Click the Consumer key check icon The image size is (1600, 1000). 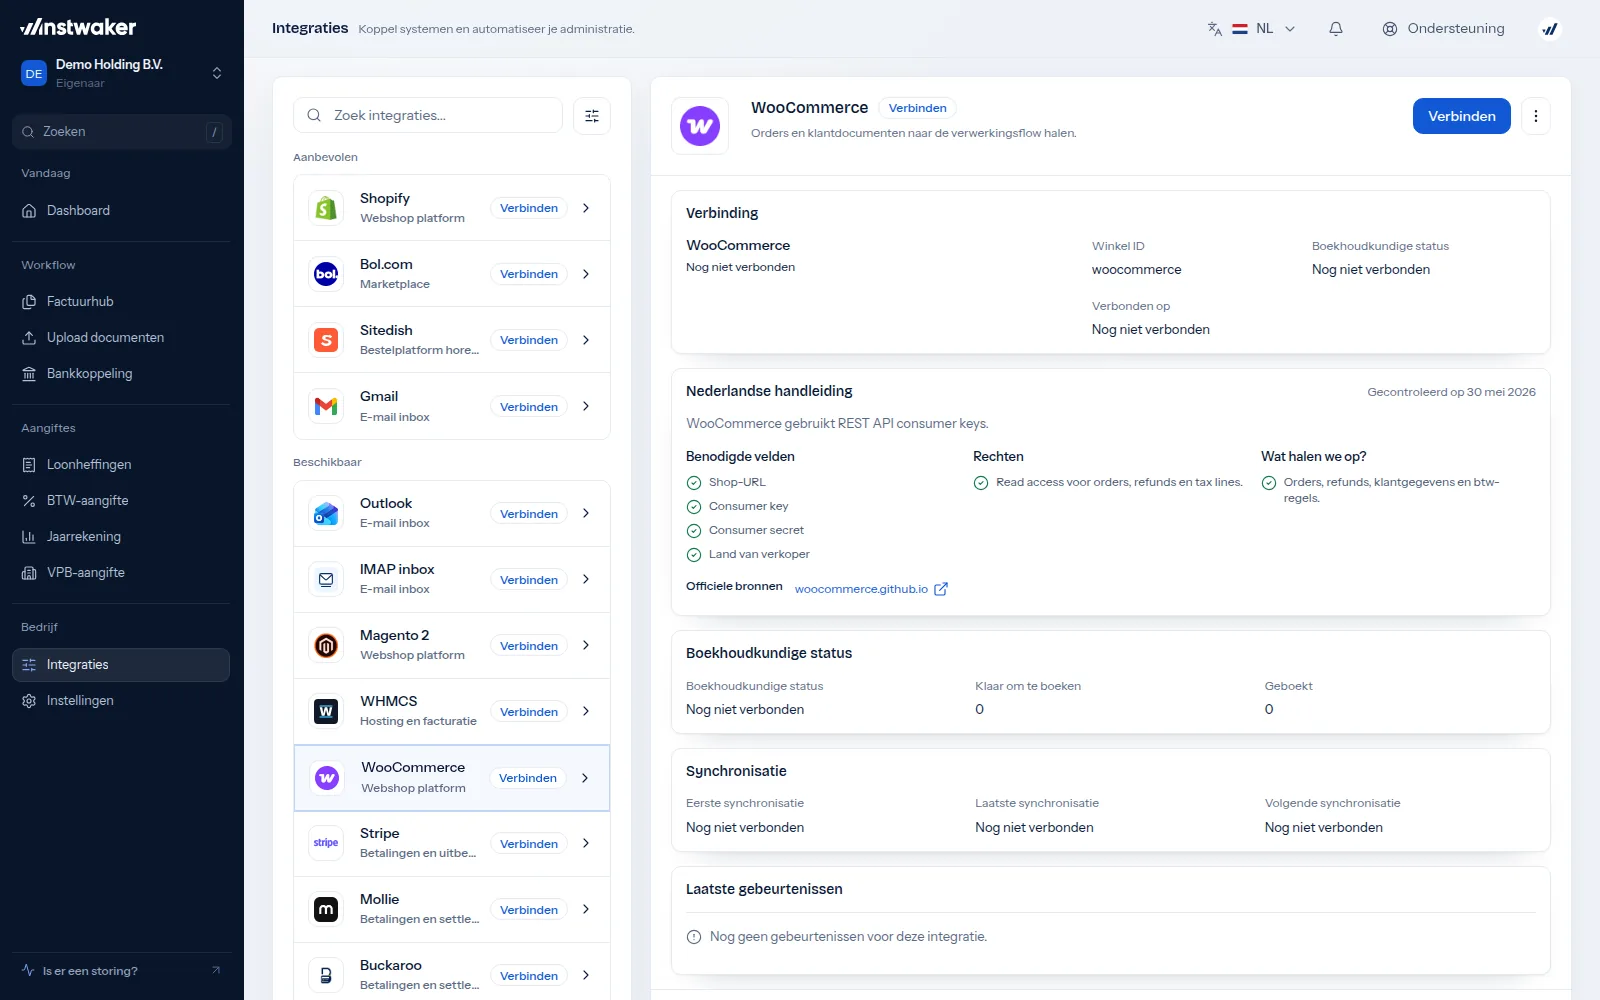click(x=694, y=507)
